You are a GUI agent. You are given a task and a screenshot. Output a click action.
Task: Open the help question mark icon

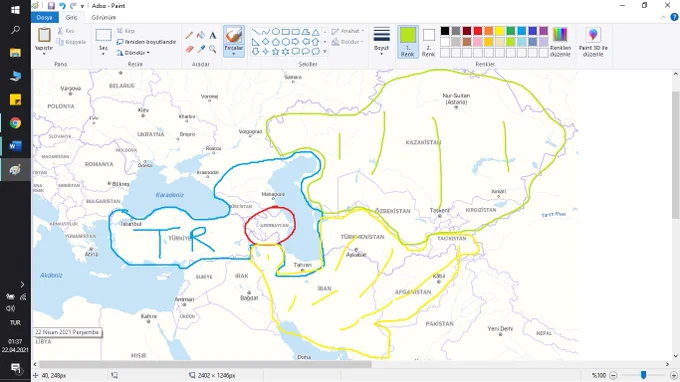(674, 17)
